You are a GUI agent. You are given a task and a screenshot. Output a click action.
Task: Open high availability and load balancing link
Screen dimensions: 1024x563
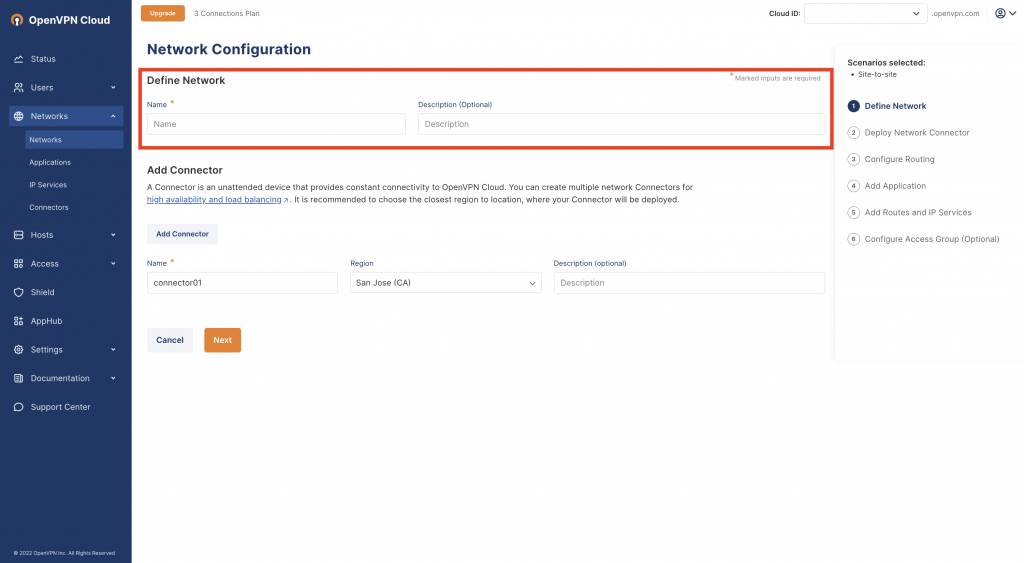(214, 200)
